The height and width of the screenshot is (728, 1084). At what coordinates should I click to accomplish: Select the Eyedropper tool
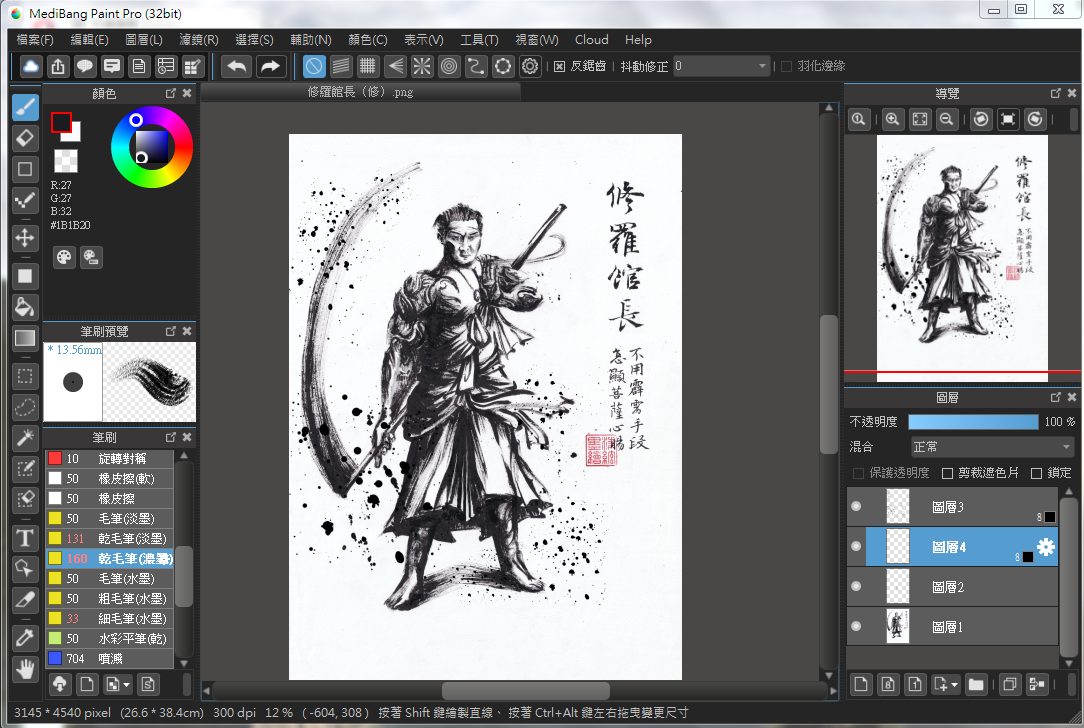coord(25,637)
